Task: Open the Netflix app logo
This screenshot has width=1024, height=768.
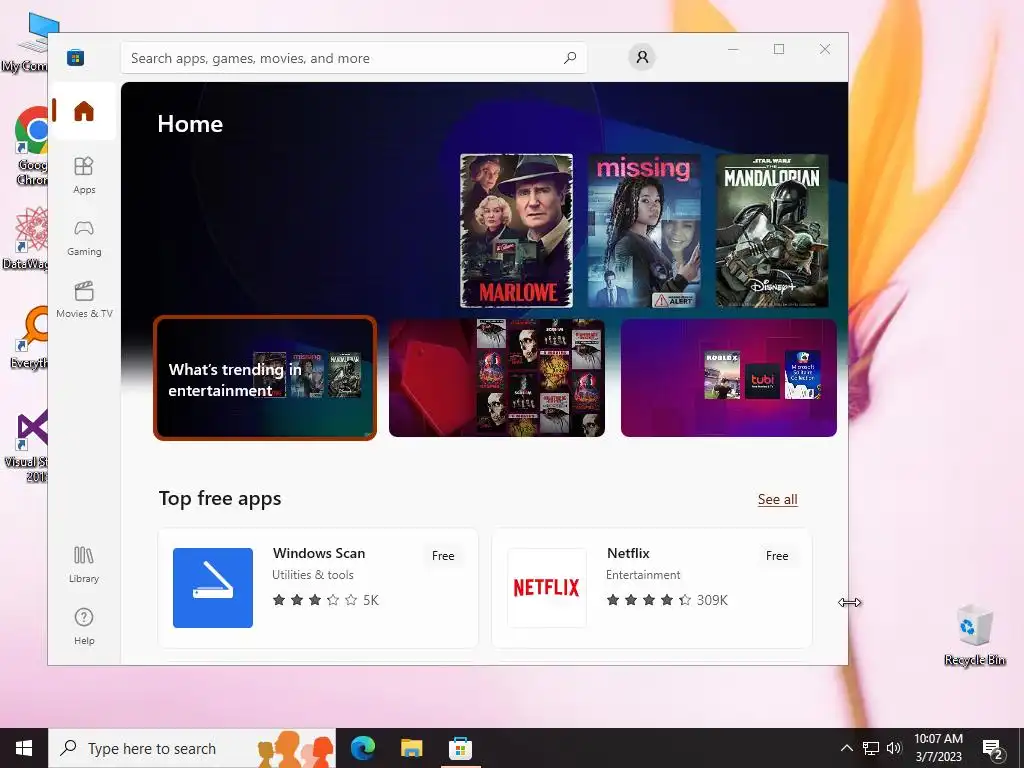Action: pyautogui.click(x=547, y=588)
